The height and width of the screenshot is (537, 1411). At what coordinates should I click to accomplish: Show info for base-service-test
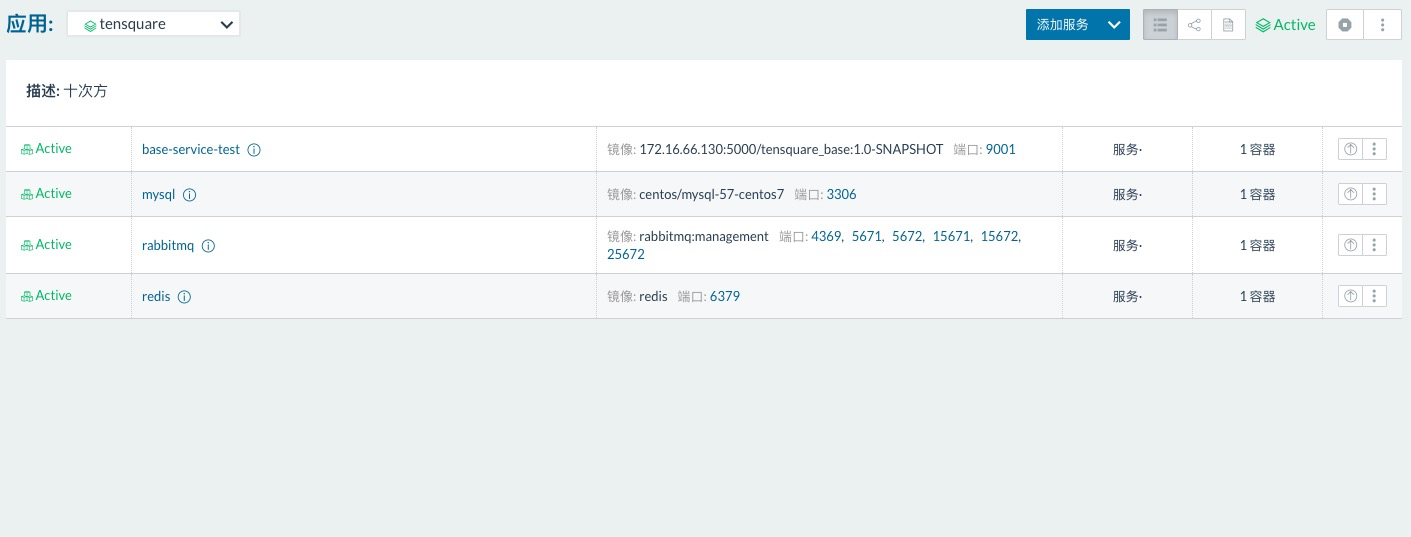[254, 150]
